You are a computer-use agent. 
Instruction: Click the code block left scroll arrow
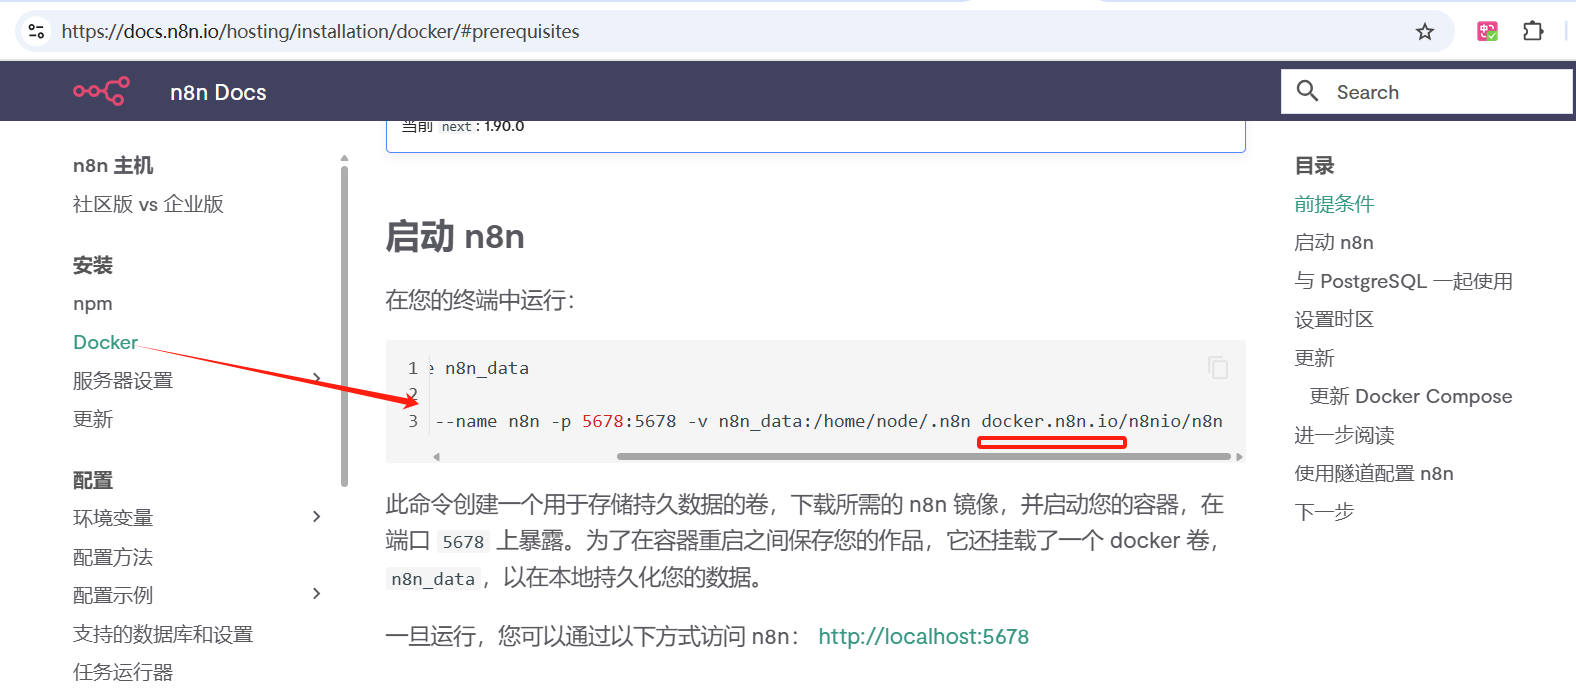pyautogui.click(x=436, y=457)
